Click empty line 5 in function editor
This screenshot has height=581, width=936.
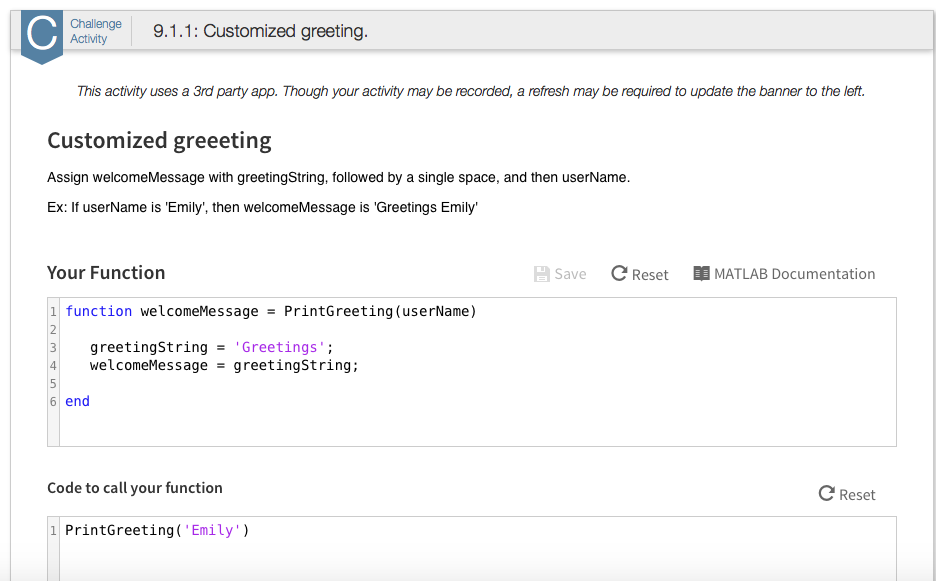pyautogui.click(x=478, y=383)
